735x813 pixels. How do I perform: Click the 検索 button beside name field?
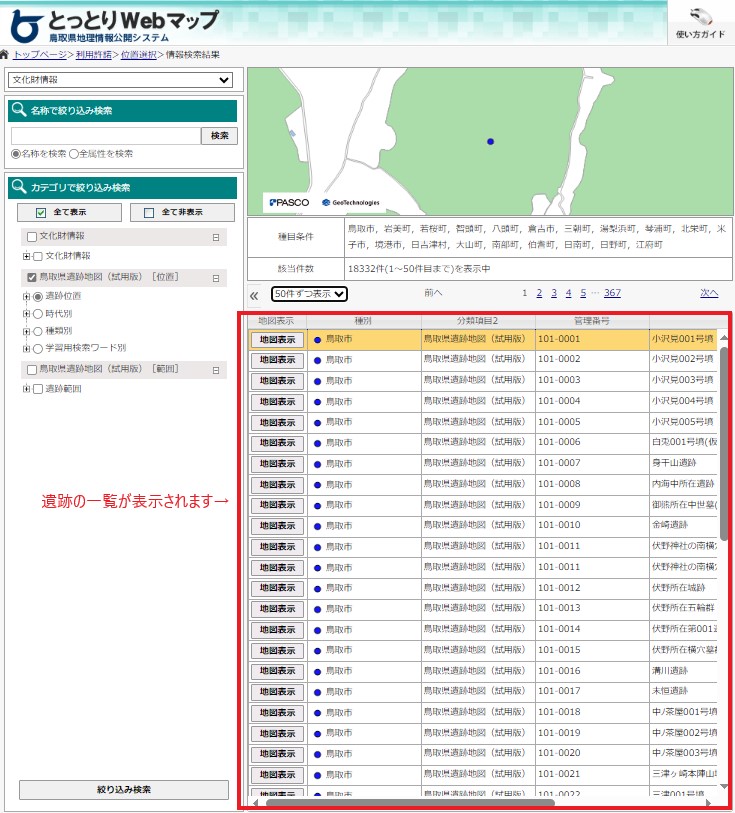click(219, 136)
